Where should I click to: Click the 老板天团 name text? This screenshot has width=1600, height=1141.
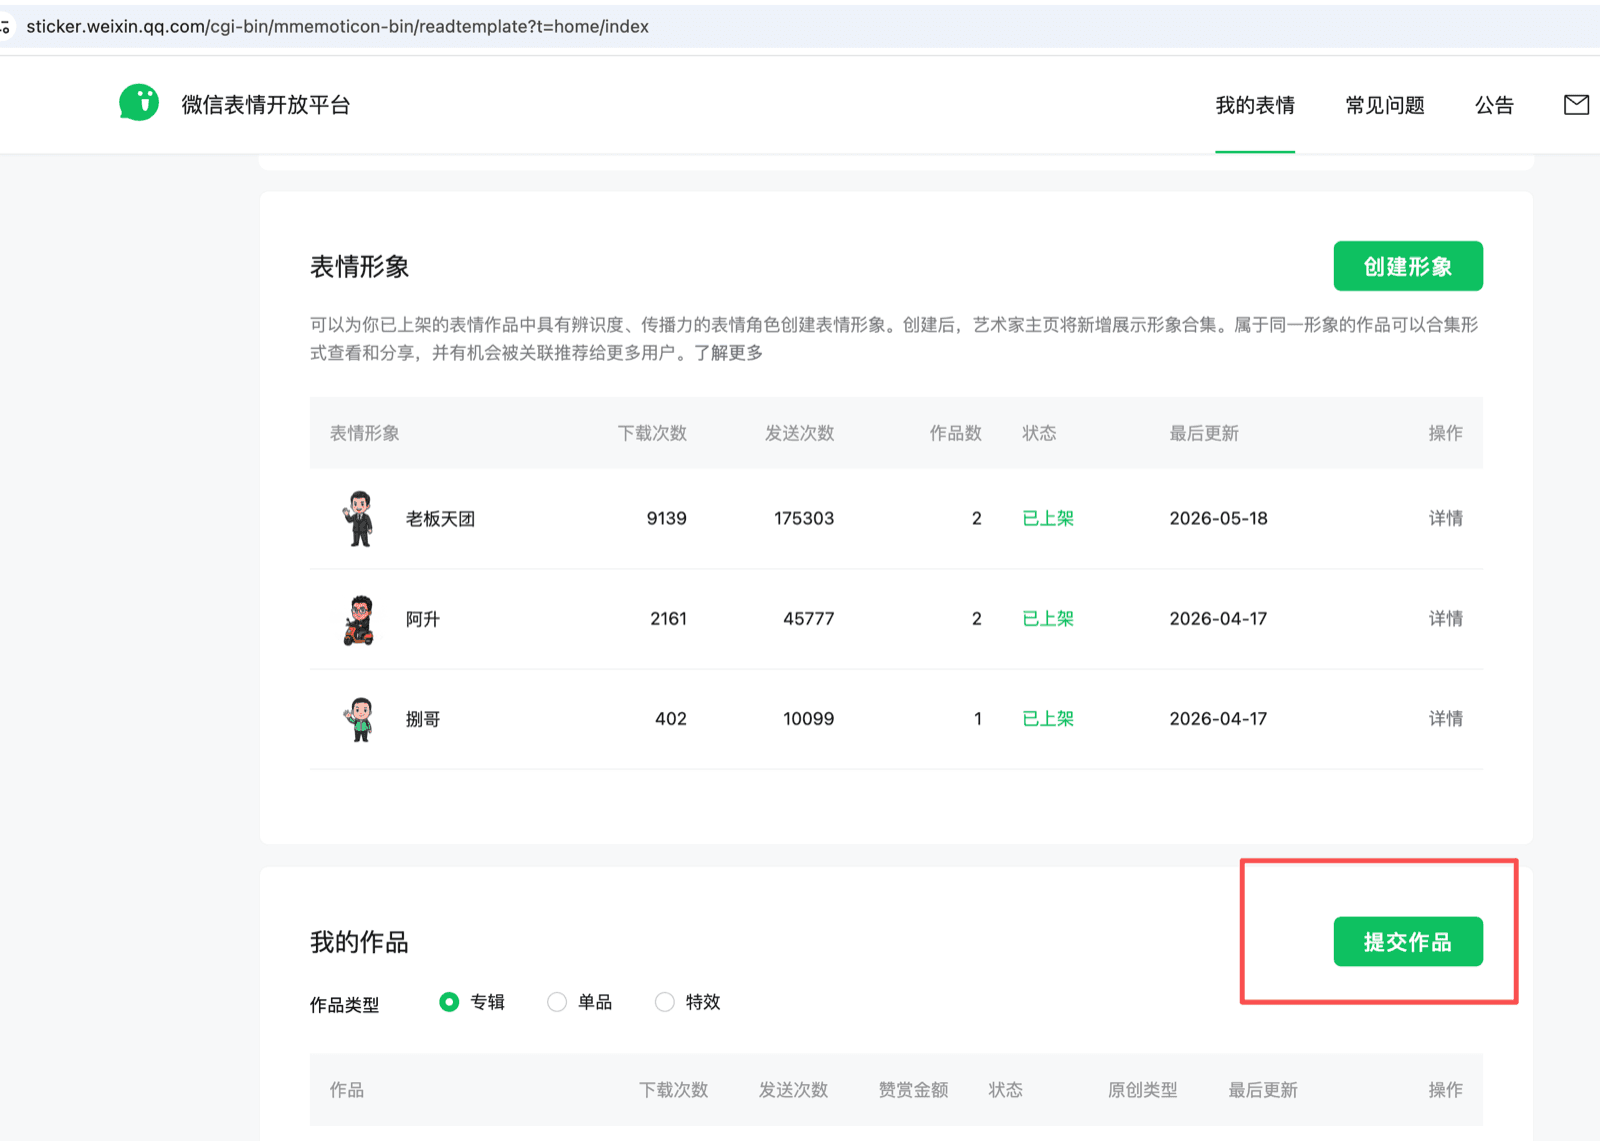click(x=440, y=519)
